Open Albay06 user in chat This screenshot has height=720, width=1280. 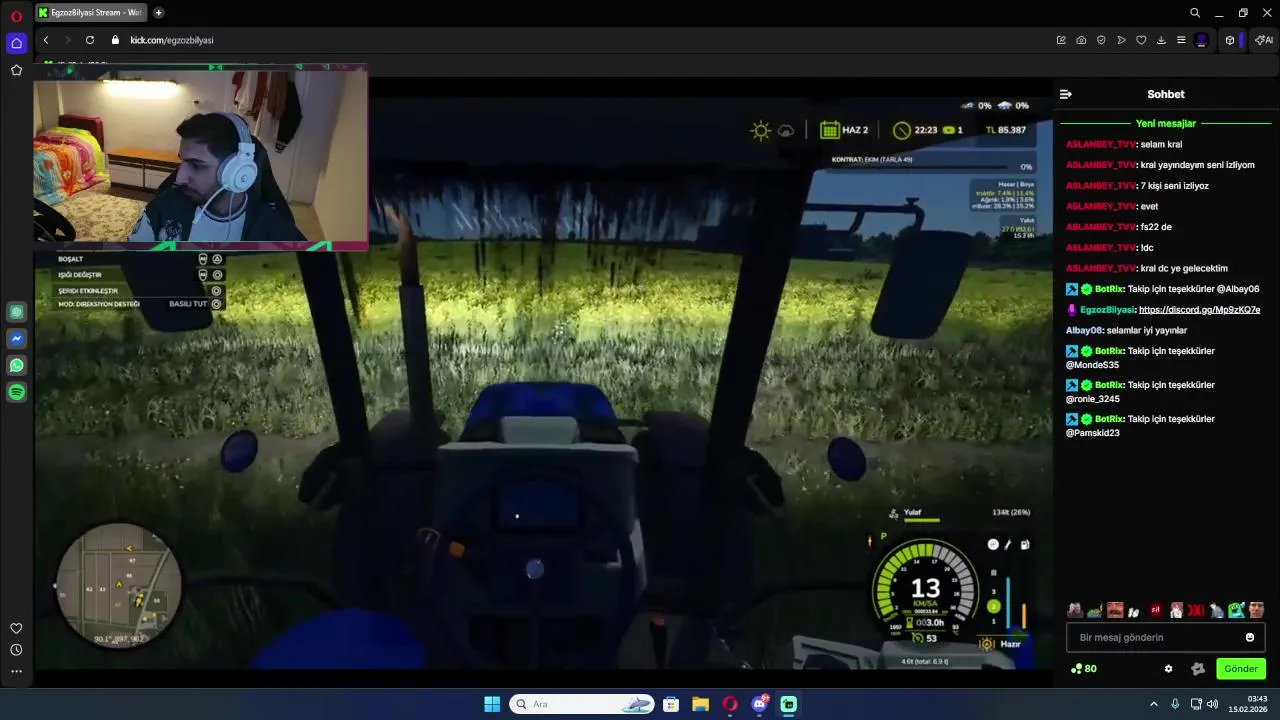(1084, 331)
